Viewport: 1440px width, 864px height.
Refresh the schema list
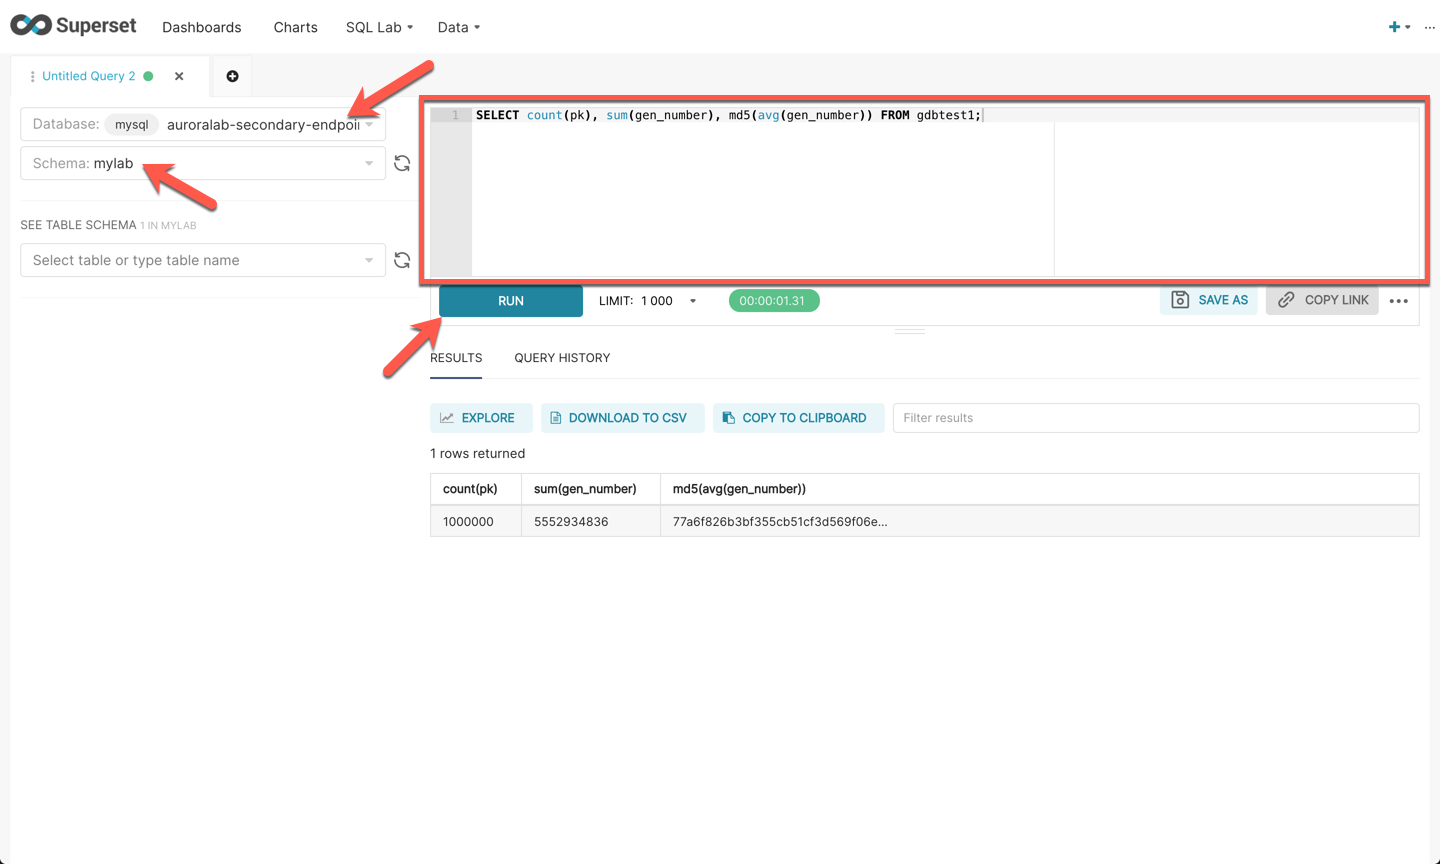click(x=402, y=163)
